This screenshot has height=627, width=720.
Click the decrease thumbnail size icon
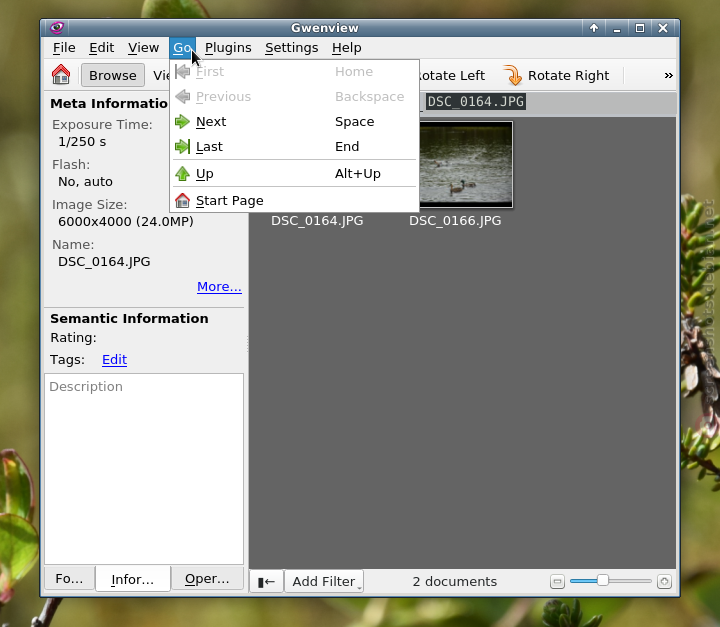pyautogui.click(x=557, y=582)
